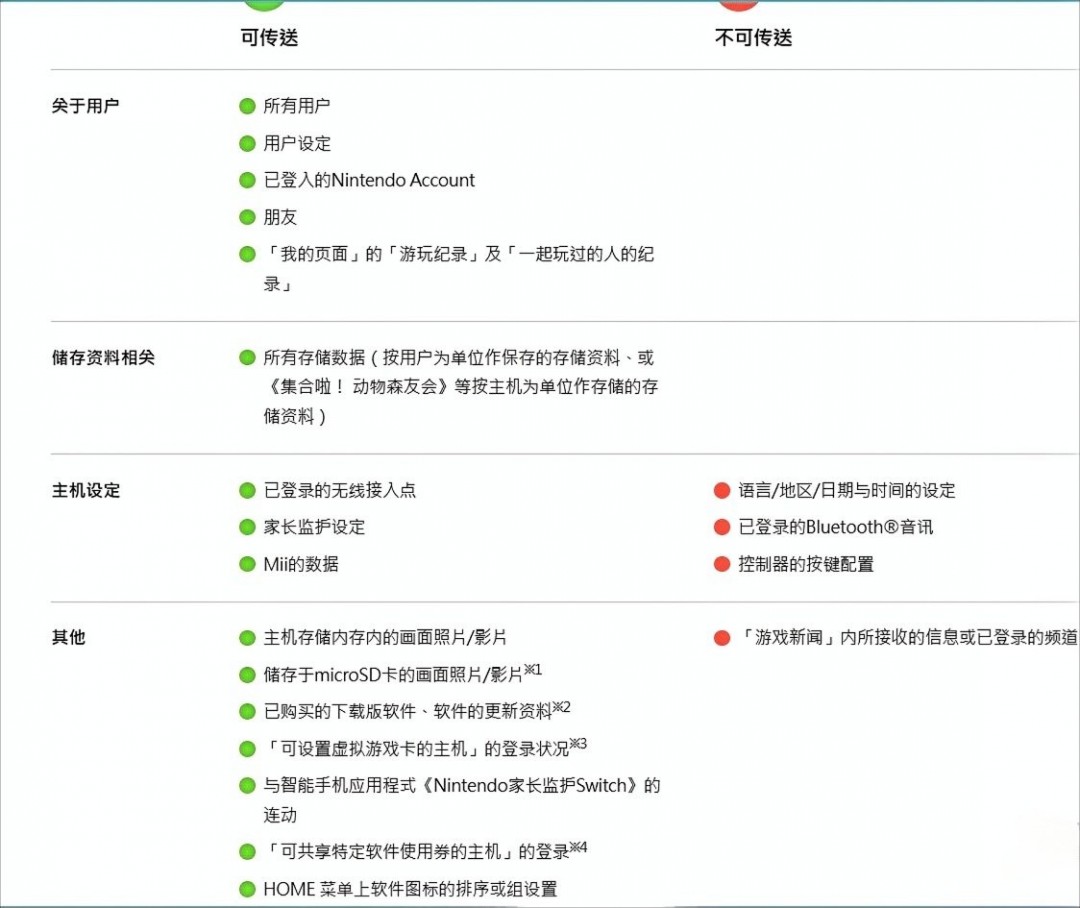
Task: Select the 可传送 column heading
Action: [269, 38]
